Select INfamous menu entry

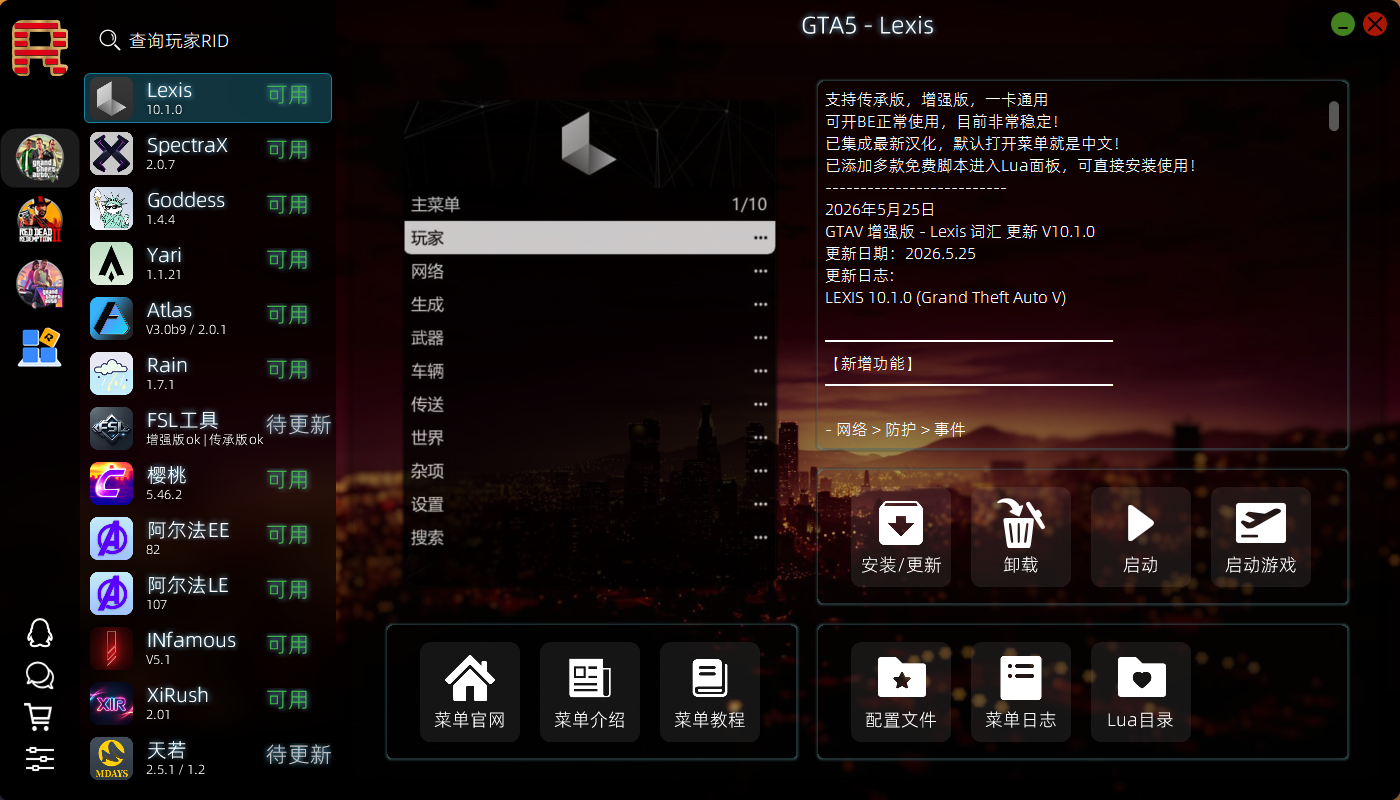coord(208,648)
